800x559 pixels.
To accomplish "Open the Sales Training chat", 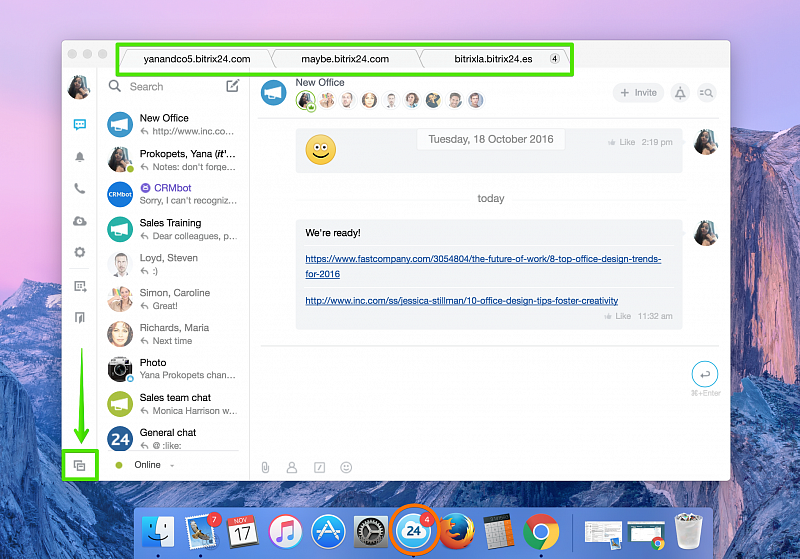I will tap(173, 229).
